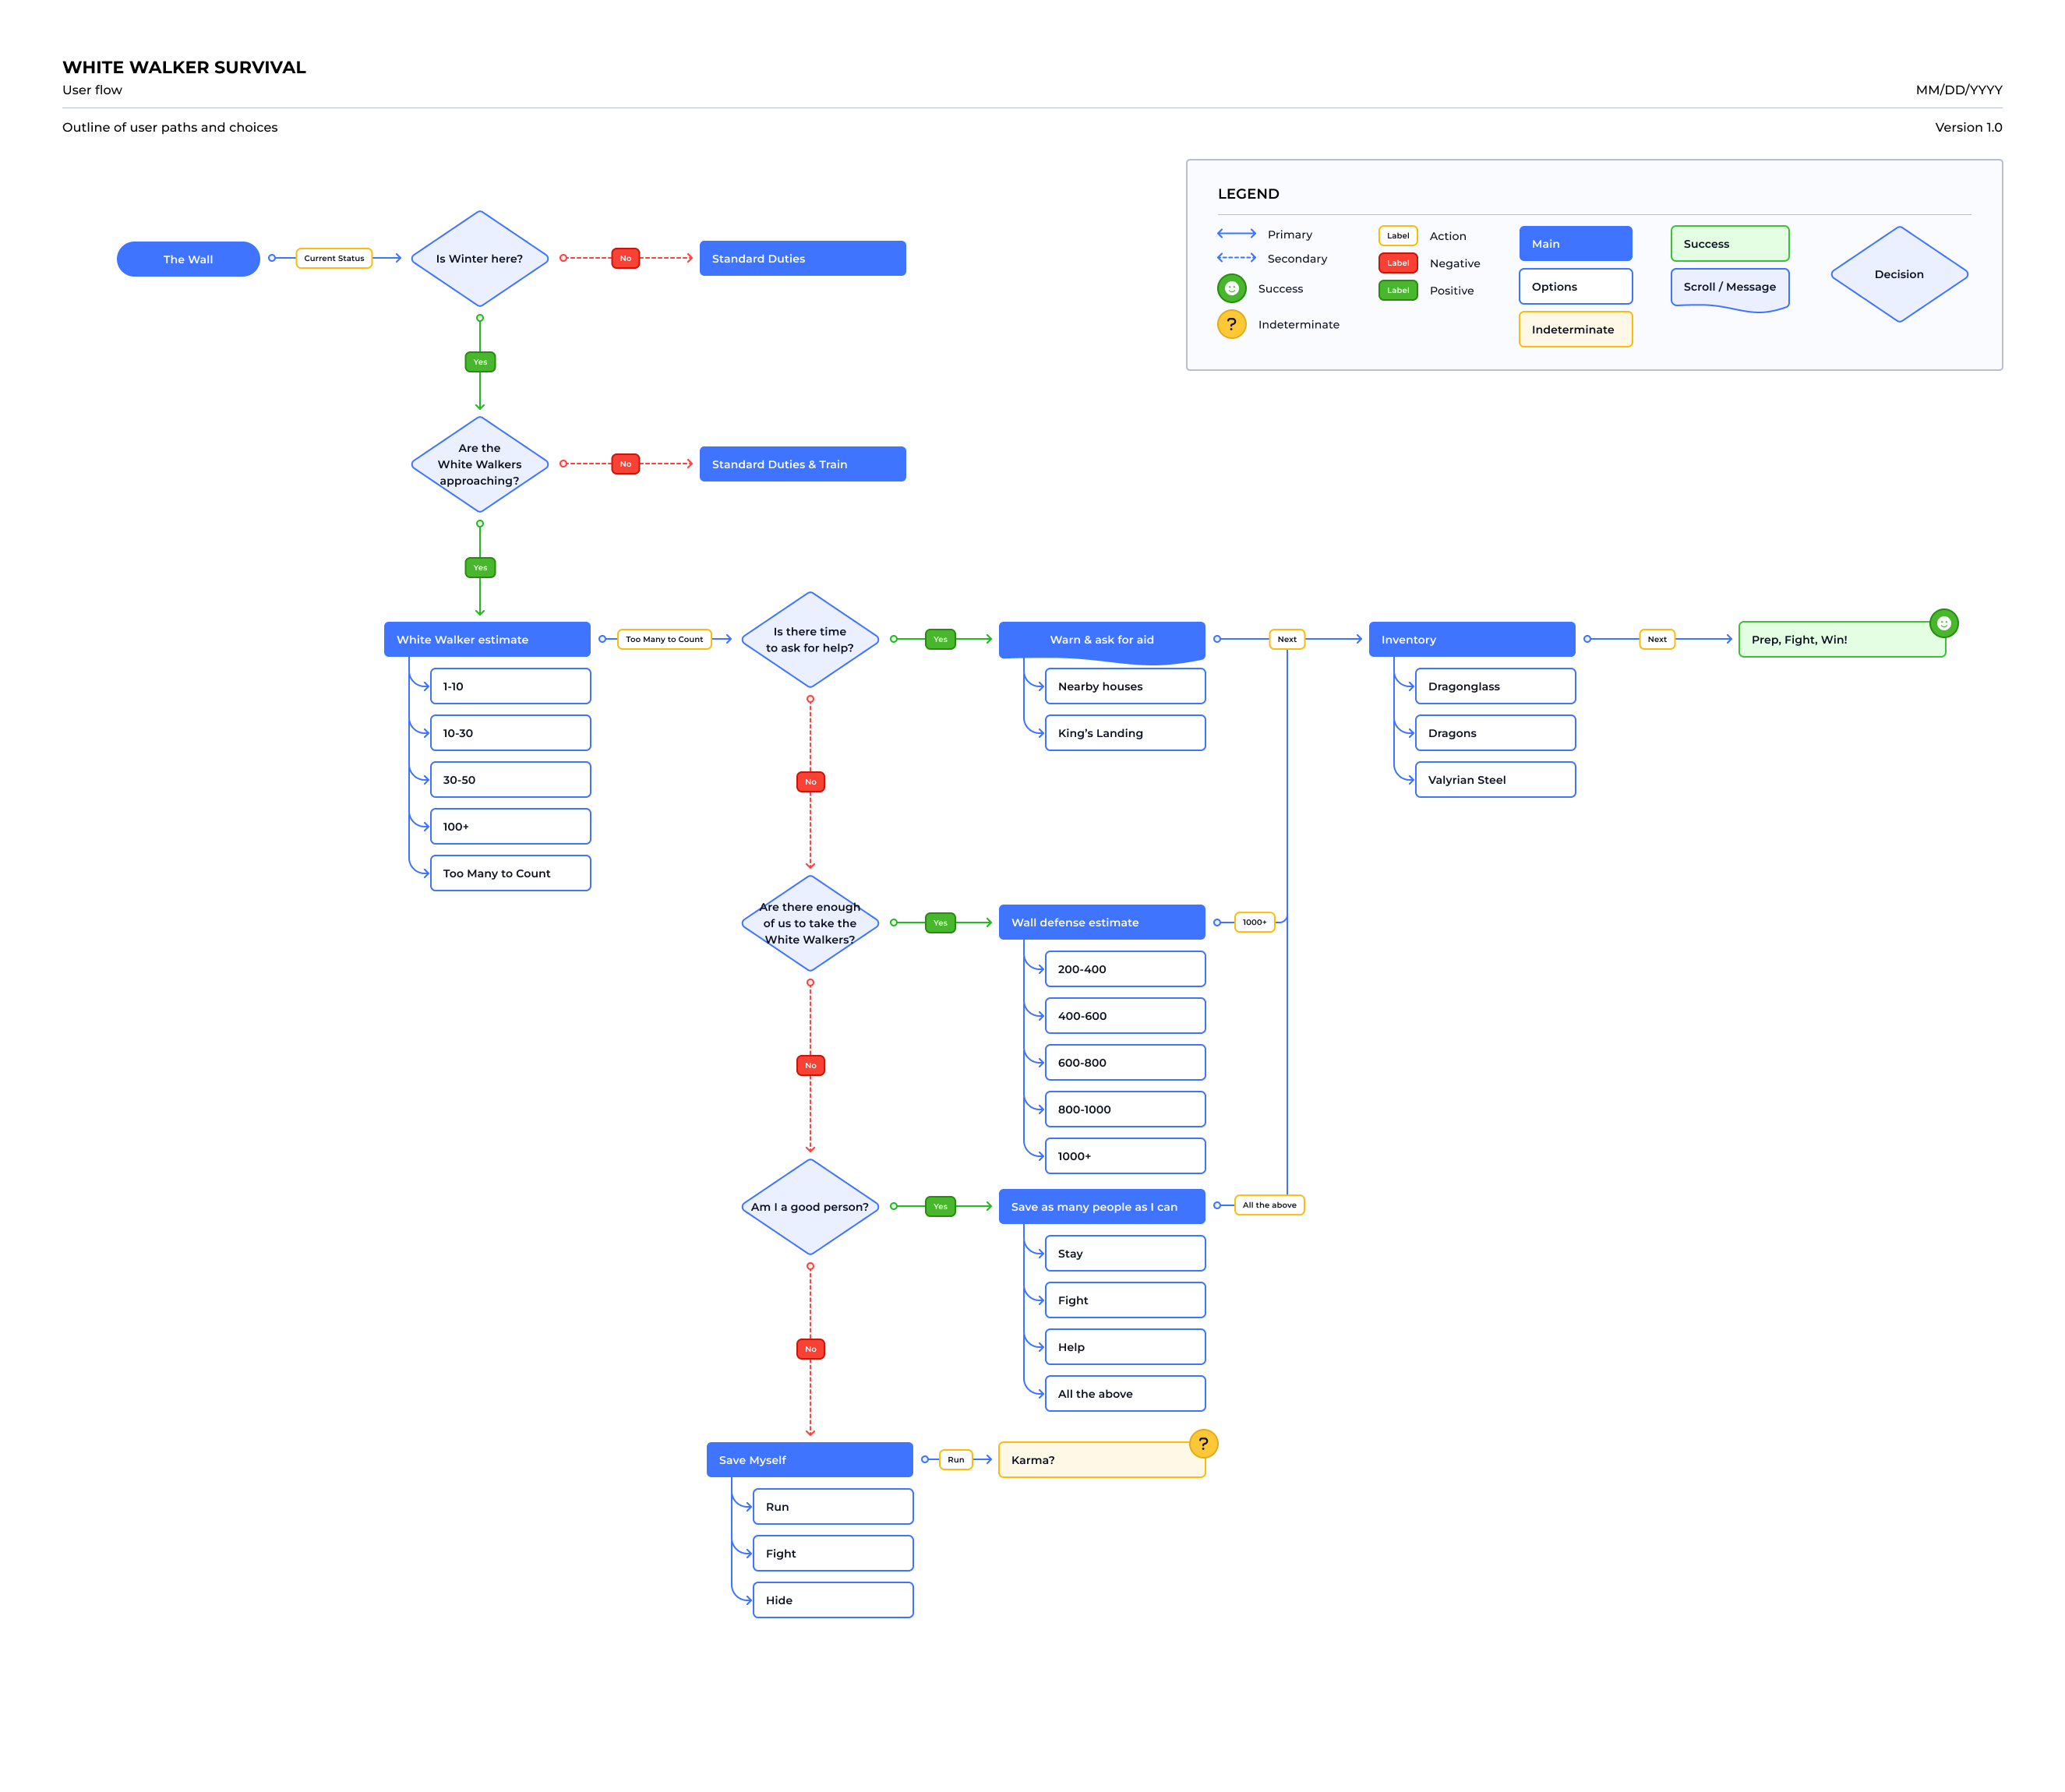The width and height of the screenshot is (2065, 1792).
Task: Click the Current Status action label
Action: click(x=334, y=258)
